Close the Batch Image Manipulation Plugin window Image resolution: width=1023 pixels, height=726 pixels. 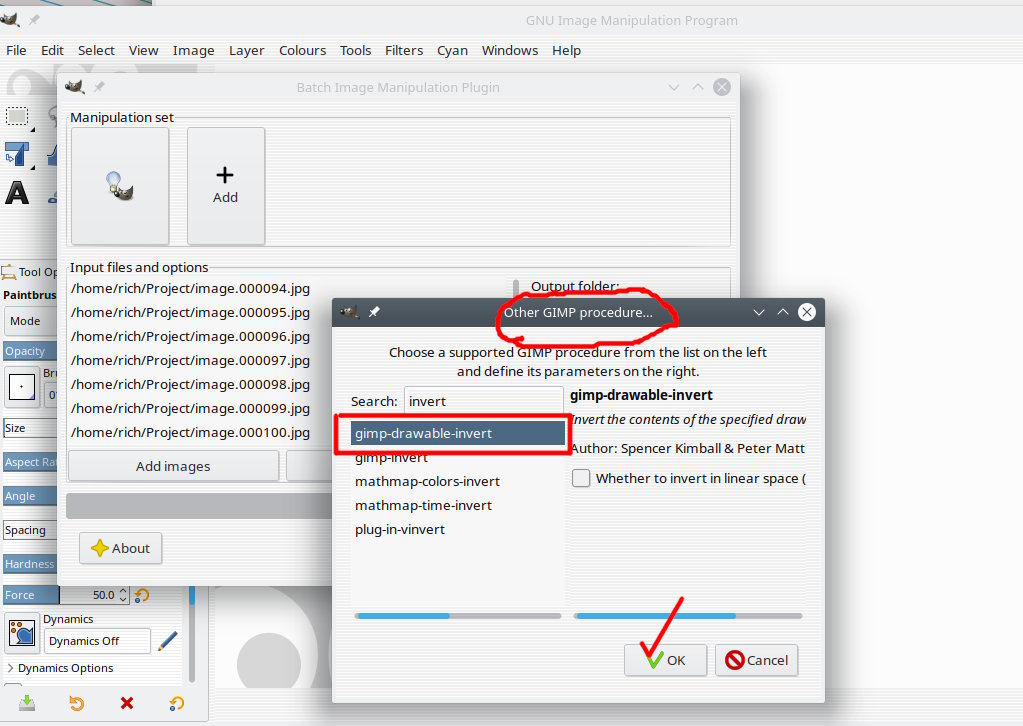click(x=722, y=87)
